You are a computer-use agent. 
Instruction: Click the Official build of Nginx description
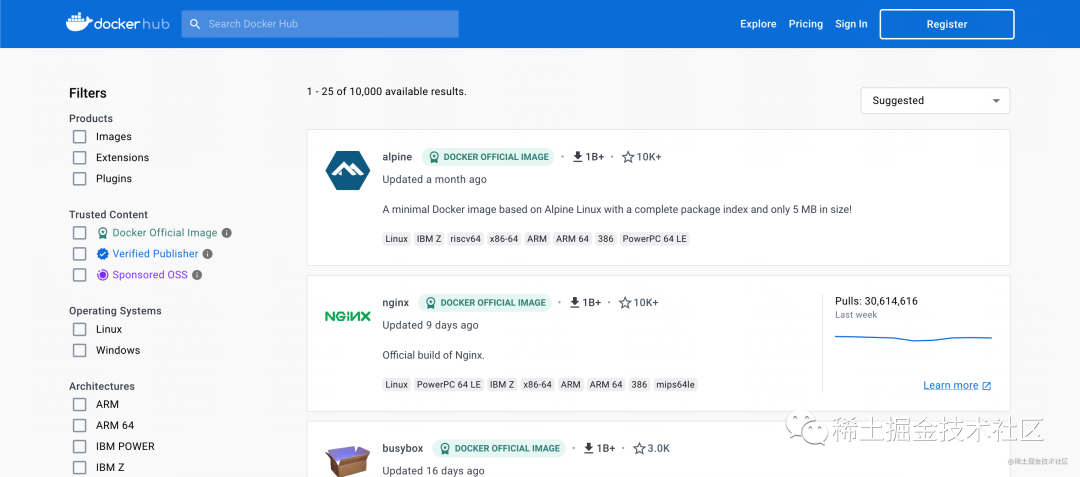coord(434,355)
